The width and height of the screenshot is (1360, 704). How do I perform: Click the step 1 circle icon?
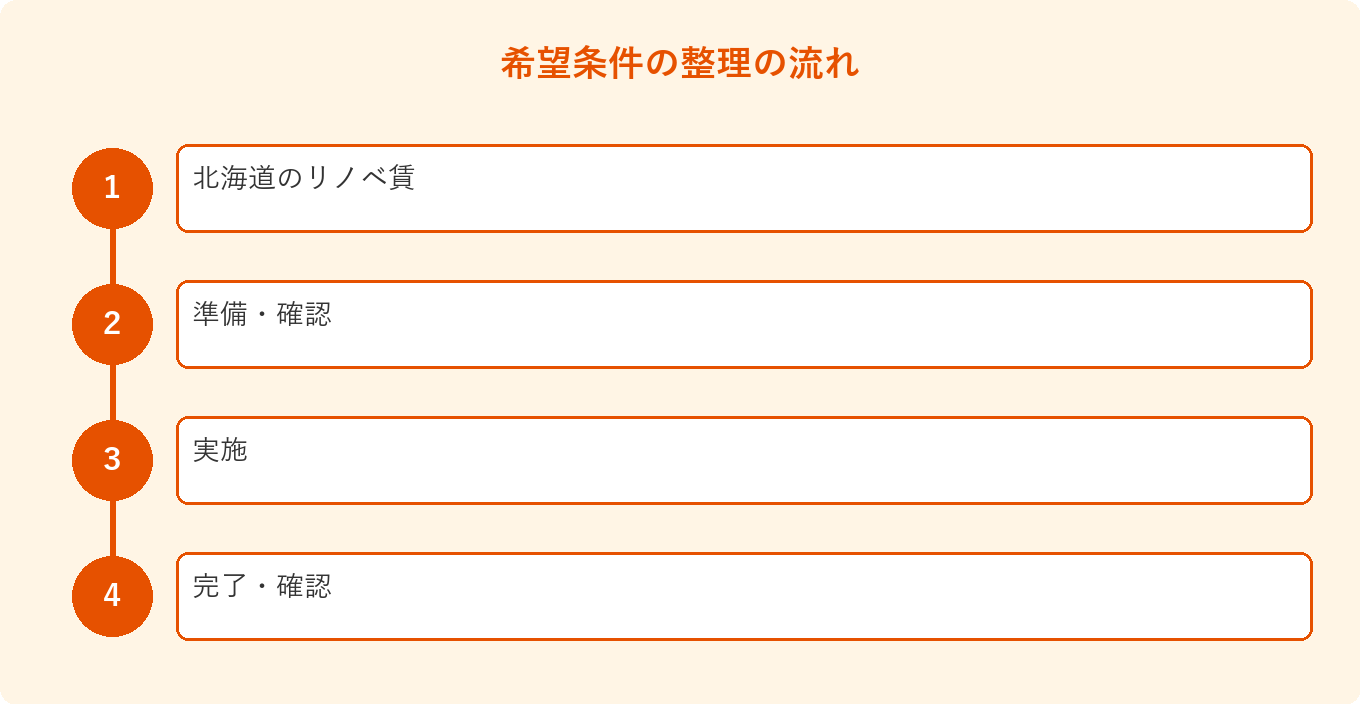112,188
